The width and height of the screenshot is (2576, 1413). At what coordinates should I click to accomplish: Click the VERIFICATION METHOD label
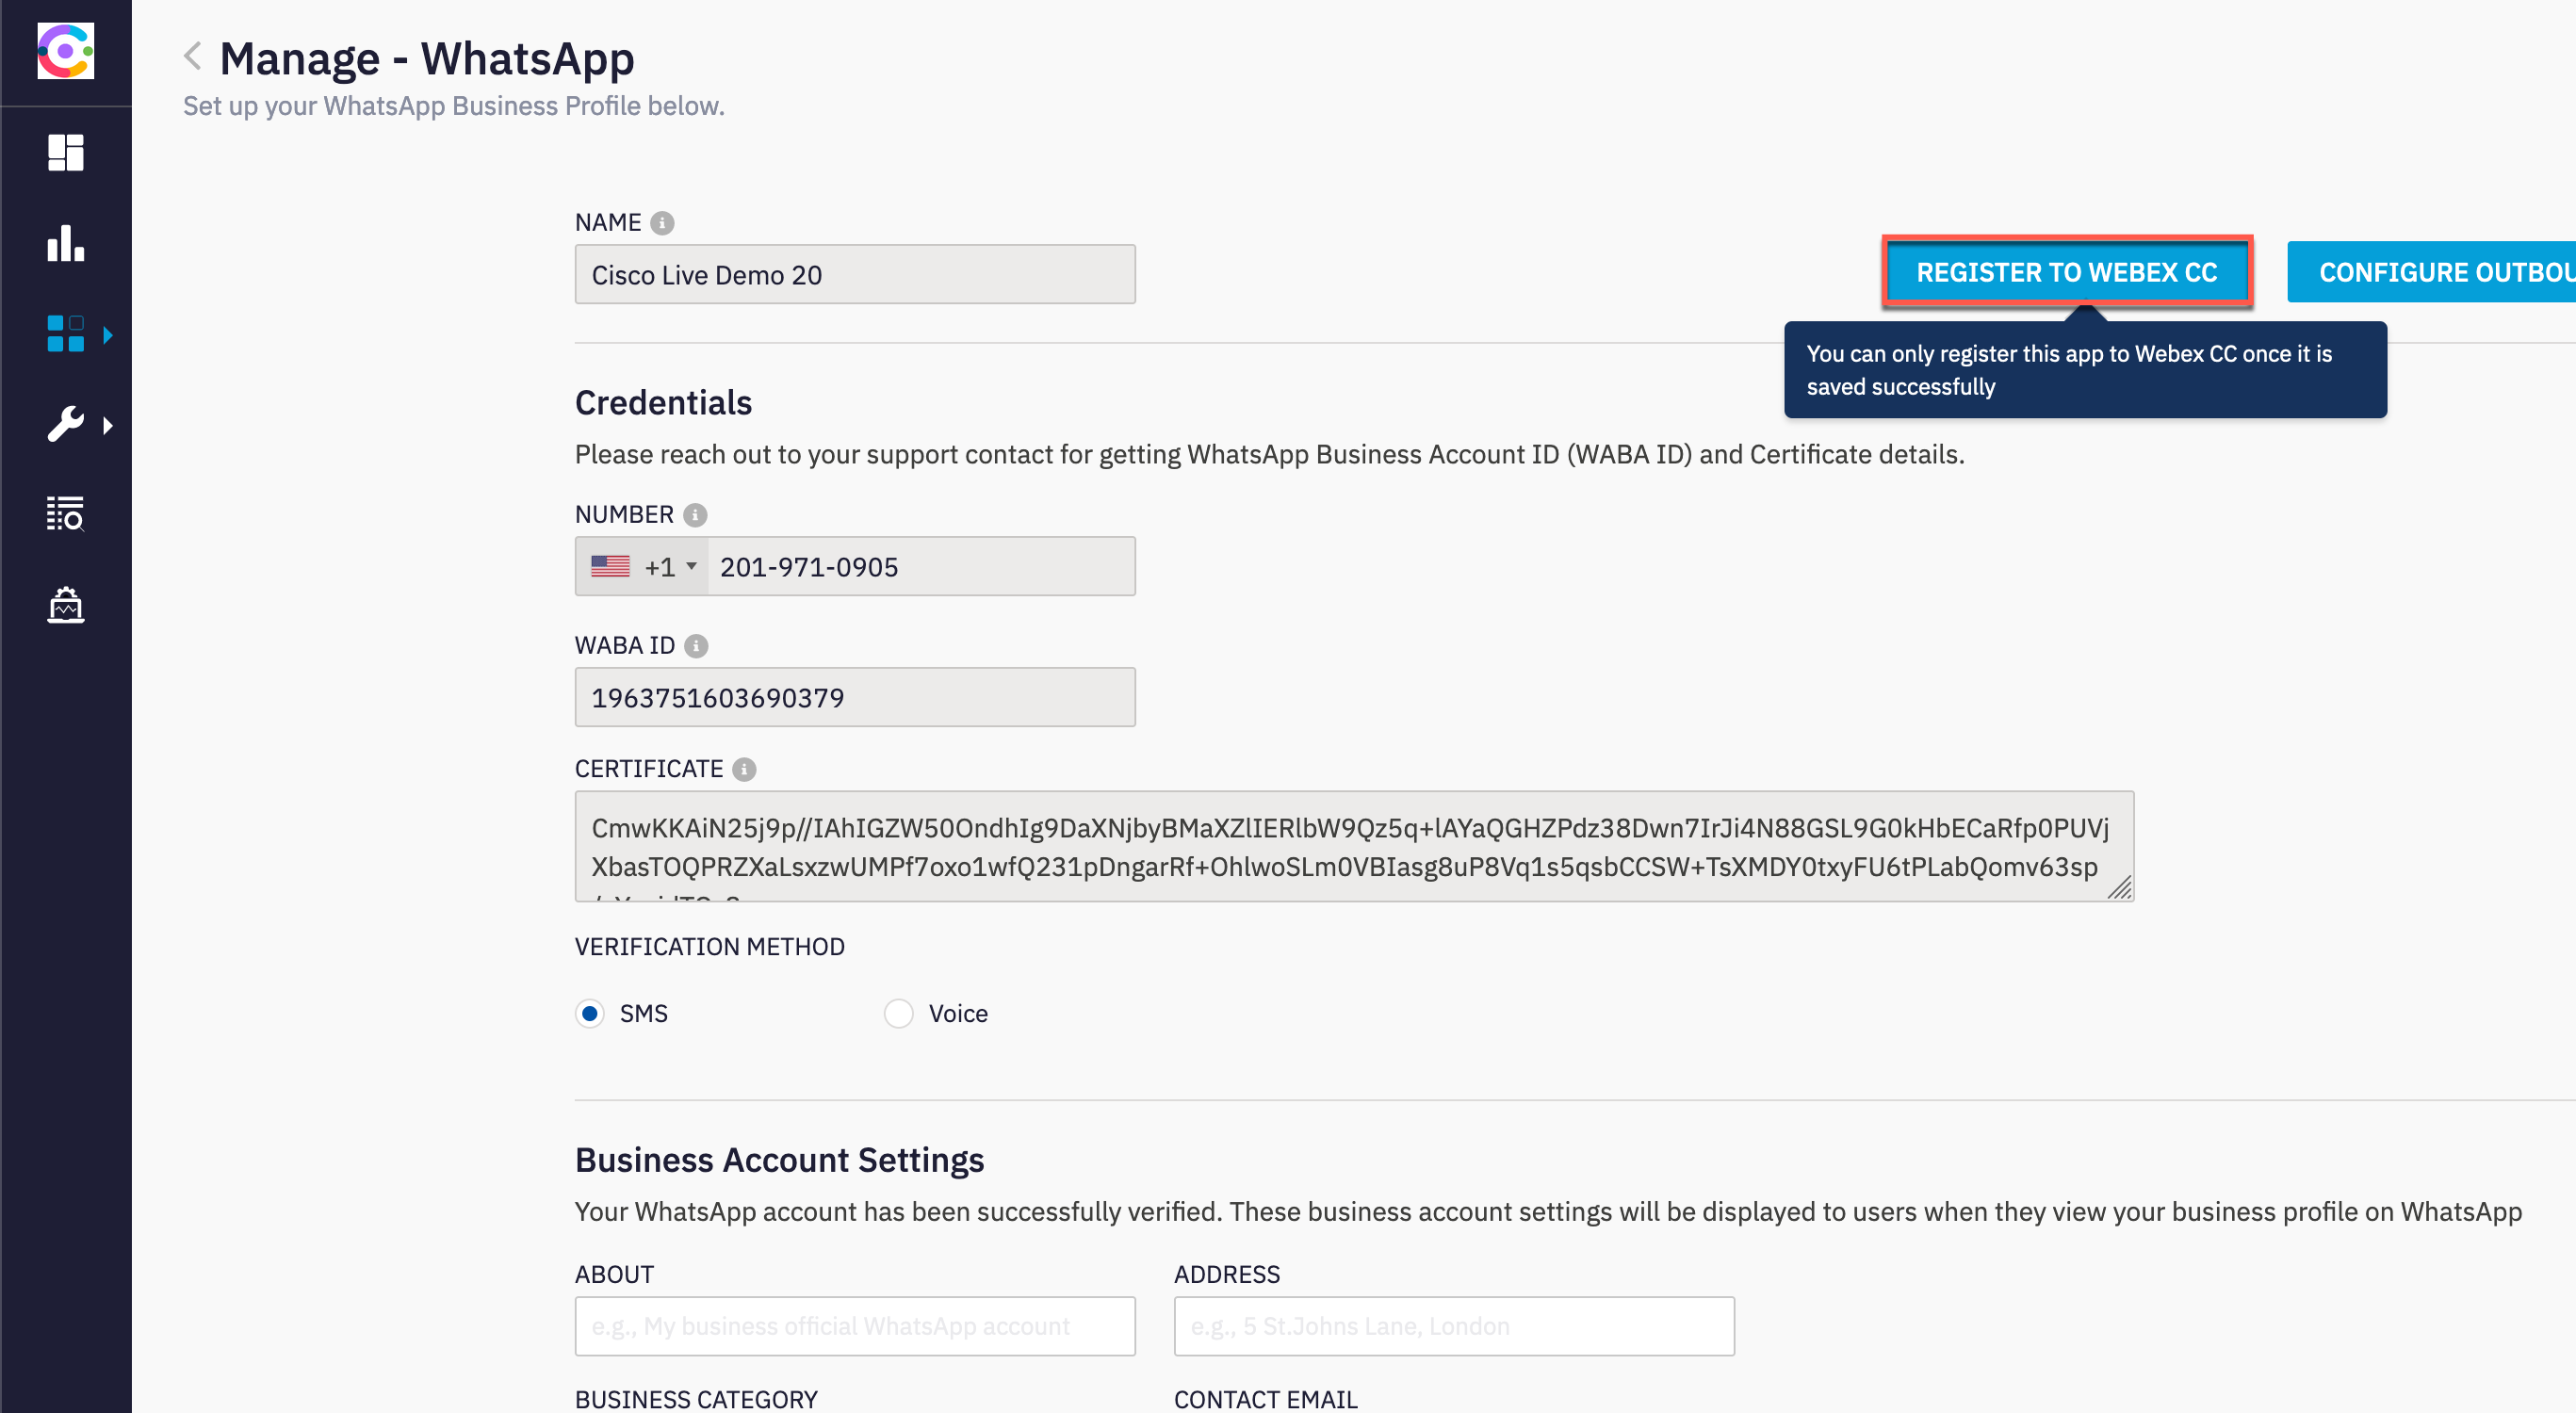point(710,947)
